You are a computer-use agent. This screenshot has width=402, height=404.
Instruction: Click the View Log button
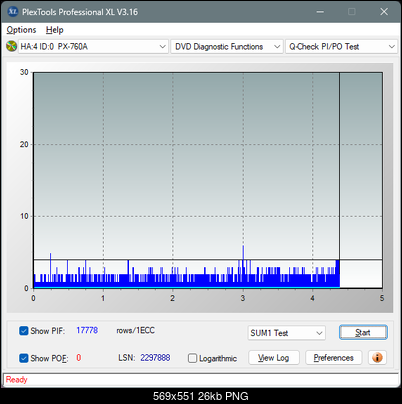(x=274, y=358)
